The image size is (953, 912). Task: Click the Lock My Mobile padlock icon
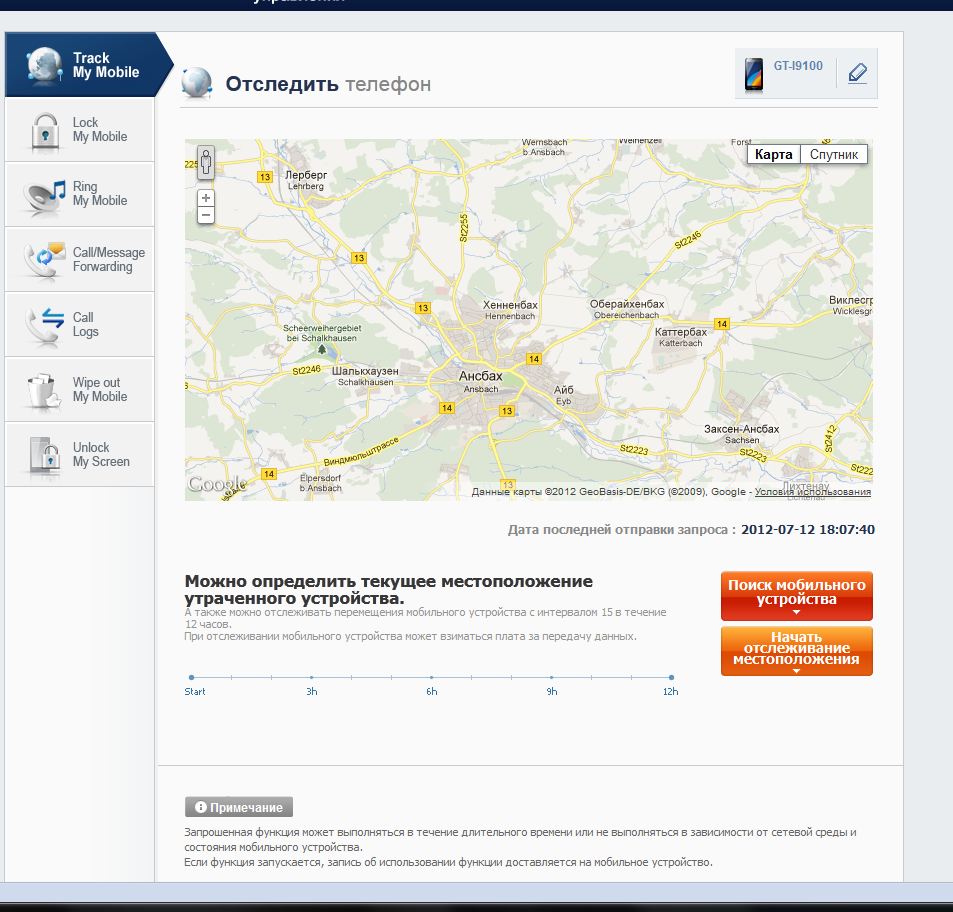tap(44, 131)
